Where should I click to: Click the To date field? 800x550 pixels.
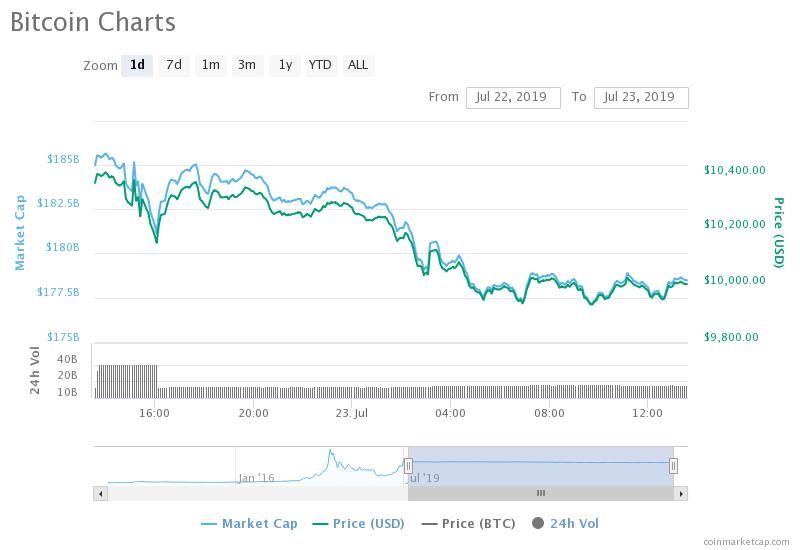pos(641,97)
